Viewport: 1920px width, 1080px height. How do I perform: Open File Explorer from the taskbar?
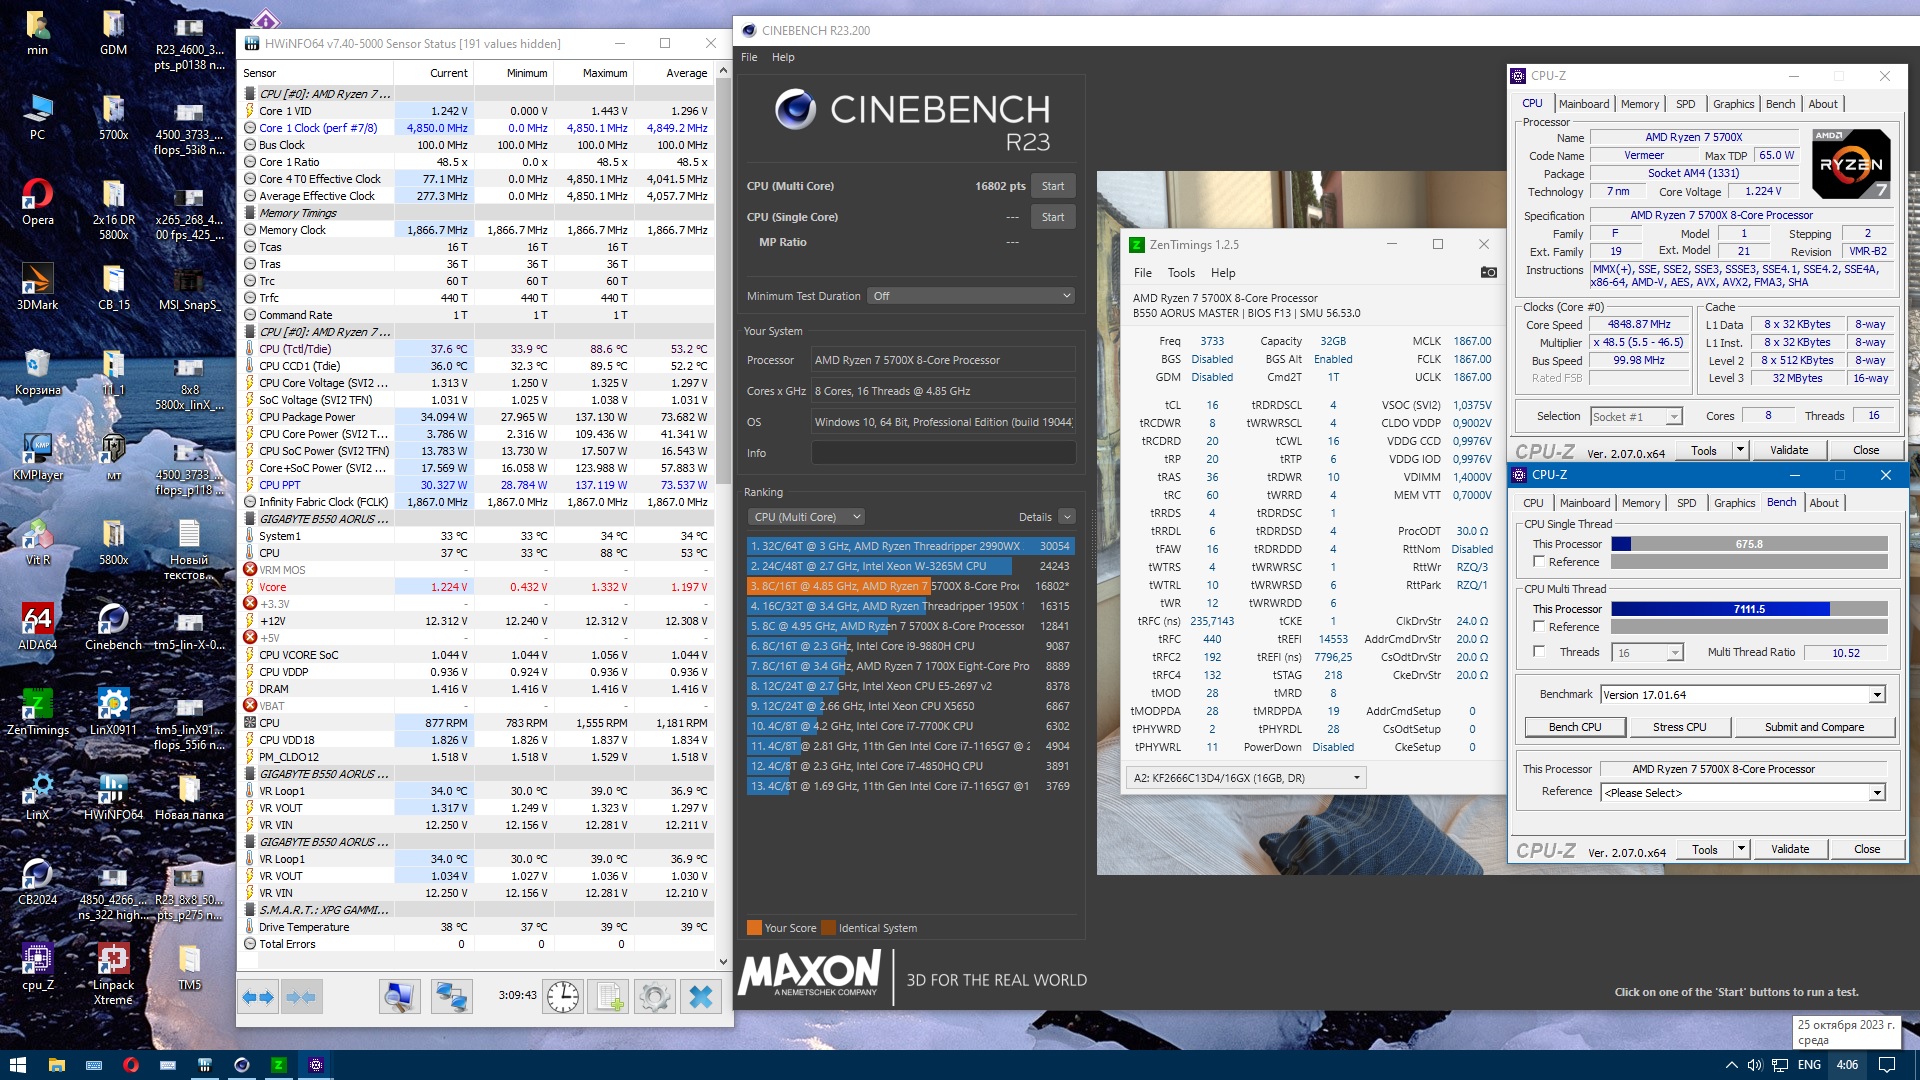56,1065
